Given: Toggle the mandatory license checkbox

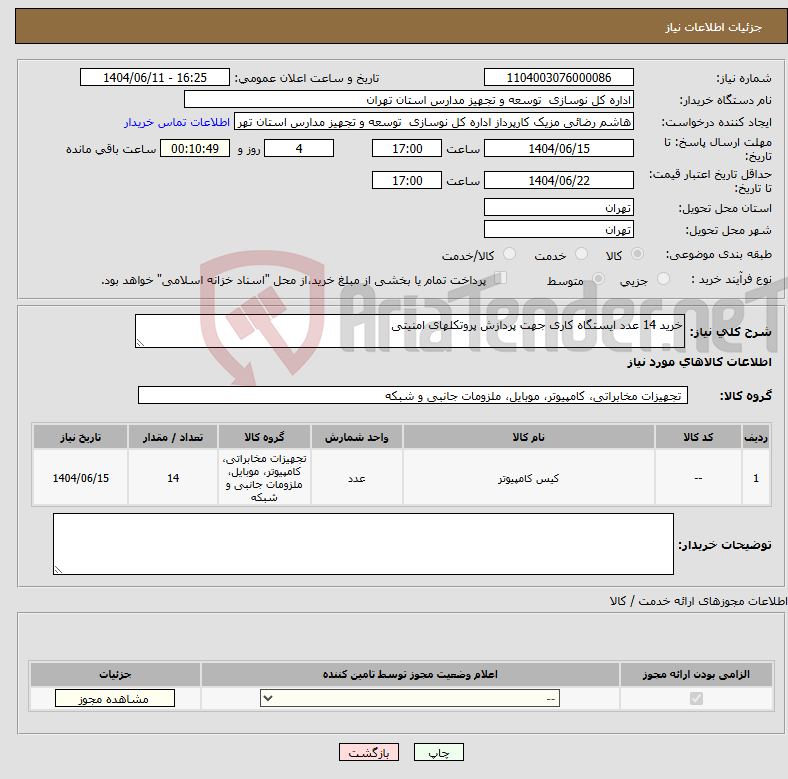Looking at the screenshot, I should (696, 698).
